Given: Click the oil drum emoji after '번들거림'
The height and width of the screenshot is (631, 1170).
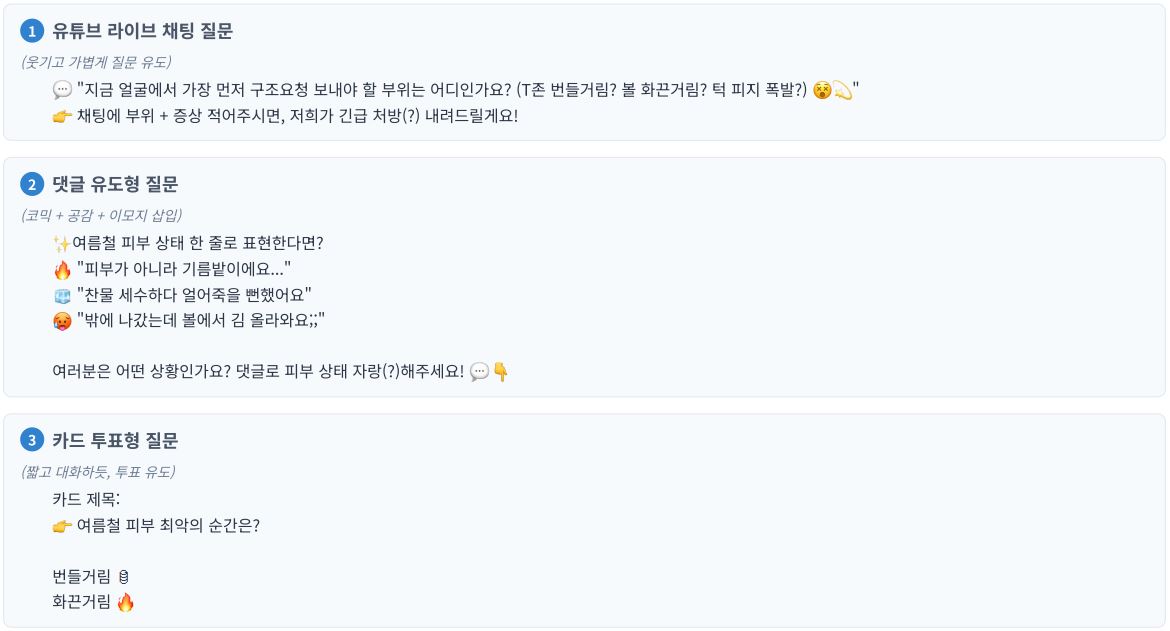Looking at the screenshot, I should point(124,577).
